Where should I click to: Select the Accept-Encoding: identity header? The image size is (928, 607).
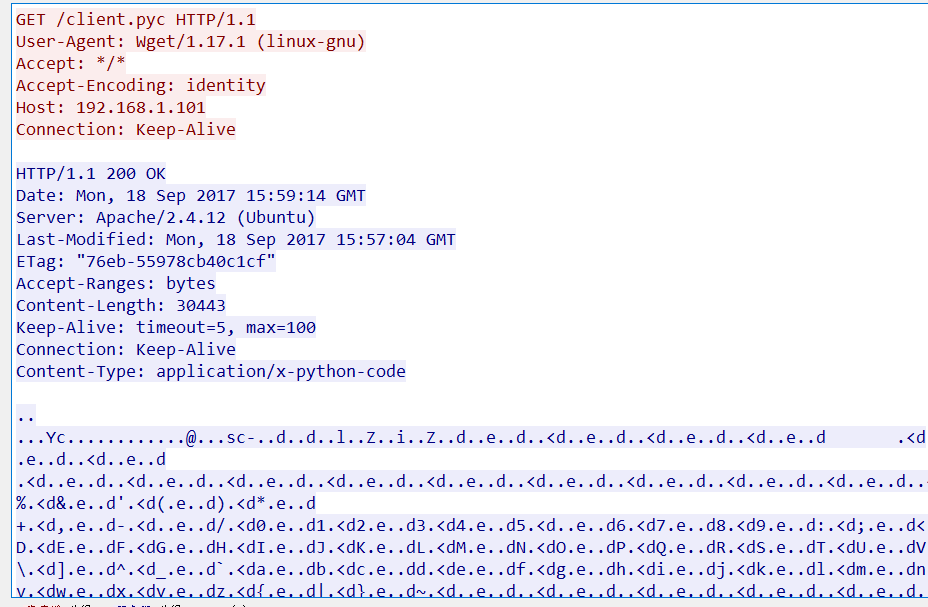(x=140, y=85)
